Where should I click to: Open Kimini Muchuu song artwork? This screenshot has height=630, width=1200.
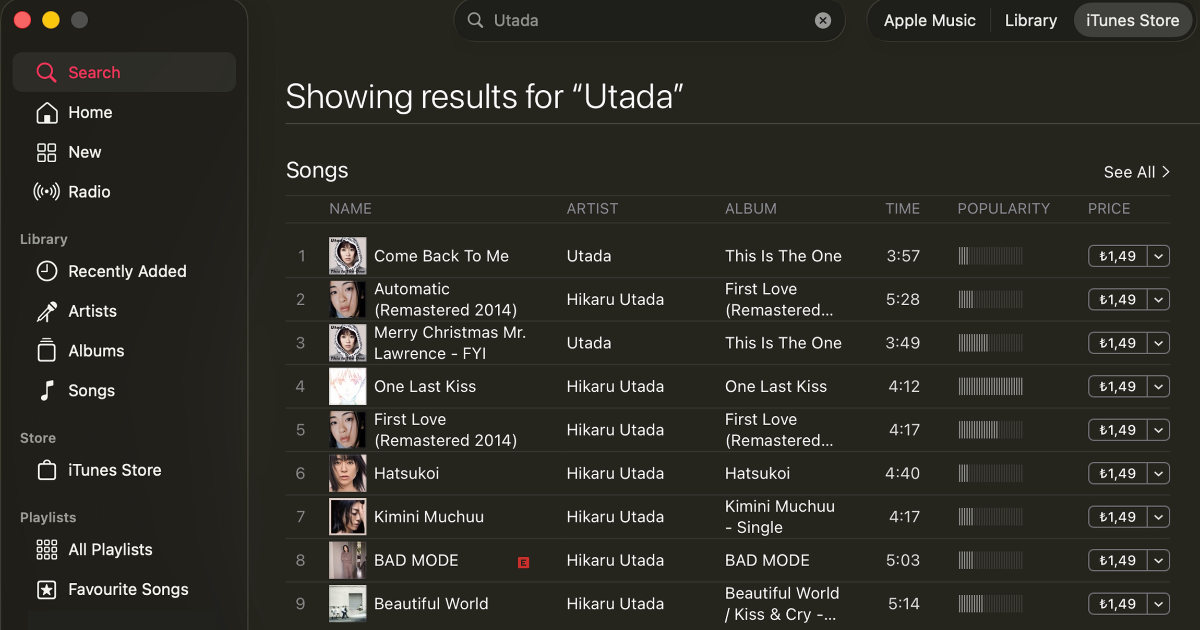[x=348, y=517]
